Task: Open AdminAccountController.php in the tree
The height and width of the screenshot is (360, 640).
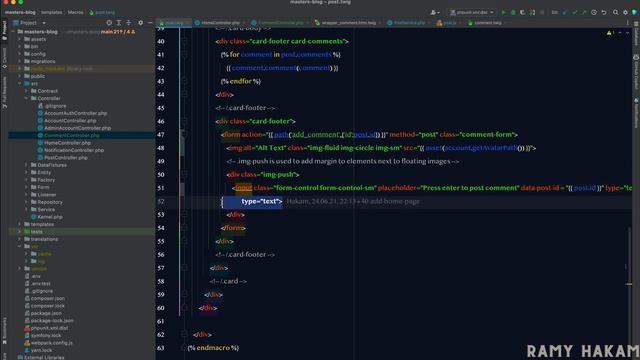Action: (78, 128)
